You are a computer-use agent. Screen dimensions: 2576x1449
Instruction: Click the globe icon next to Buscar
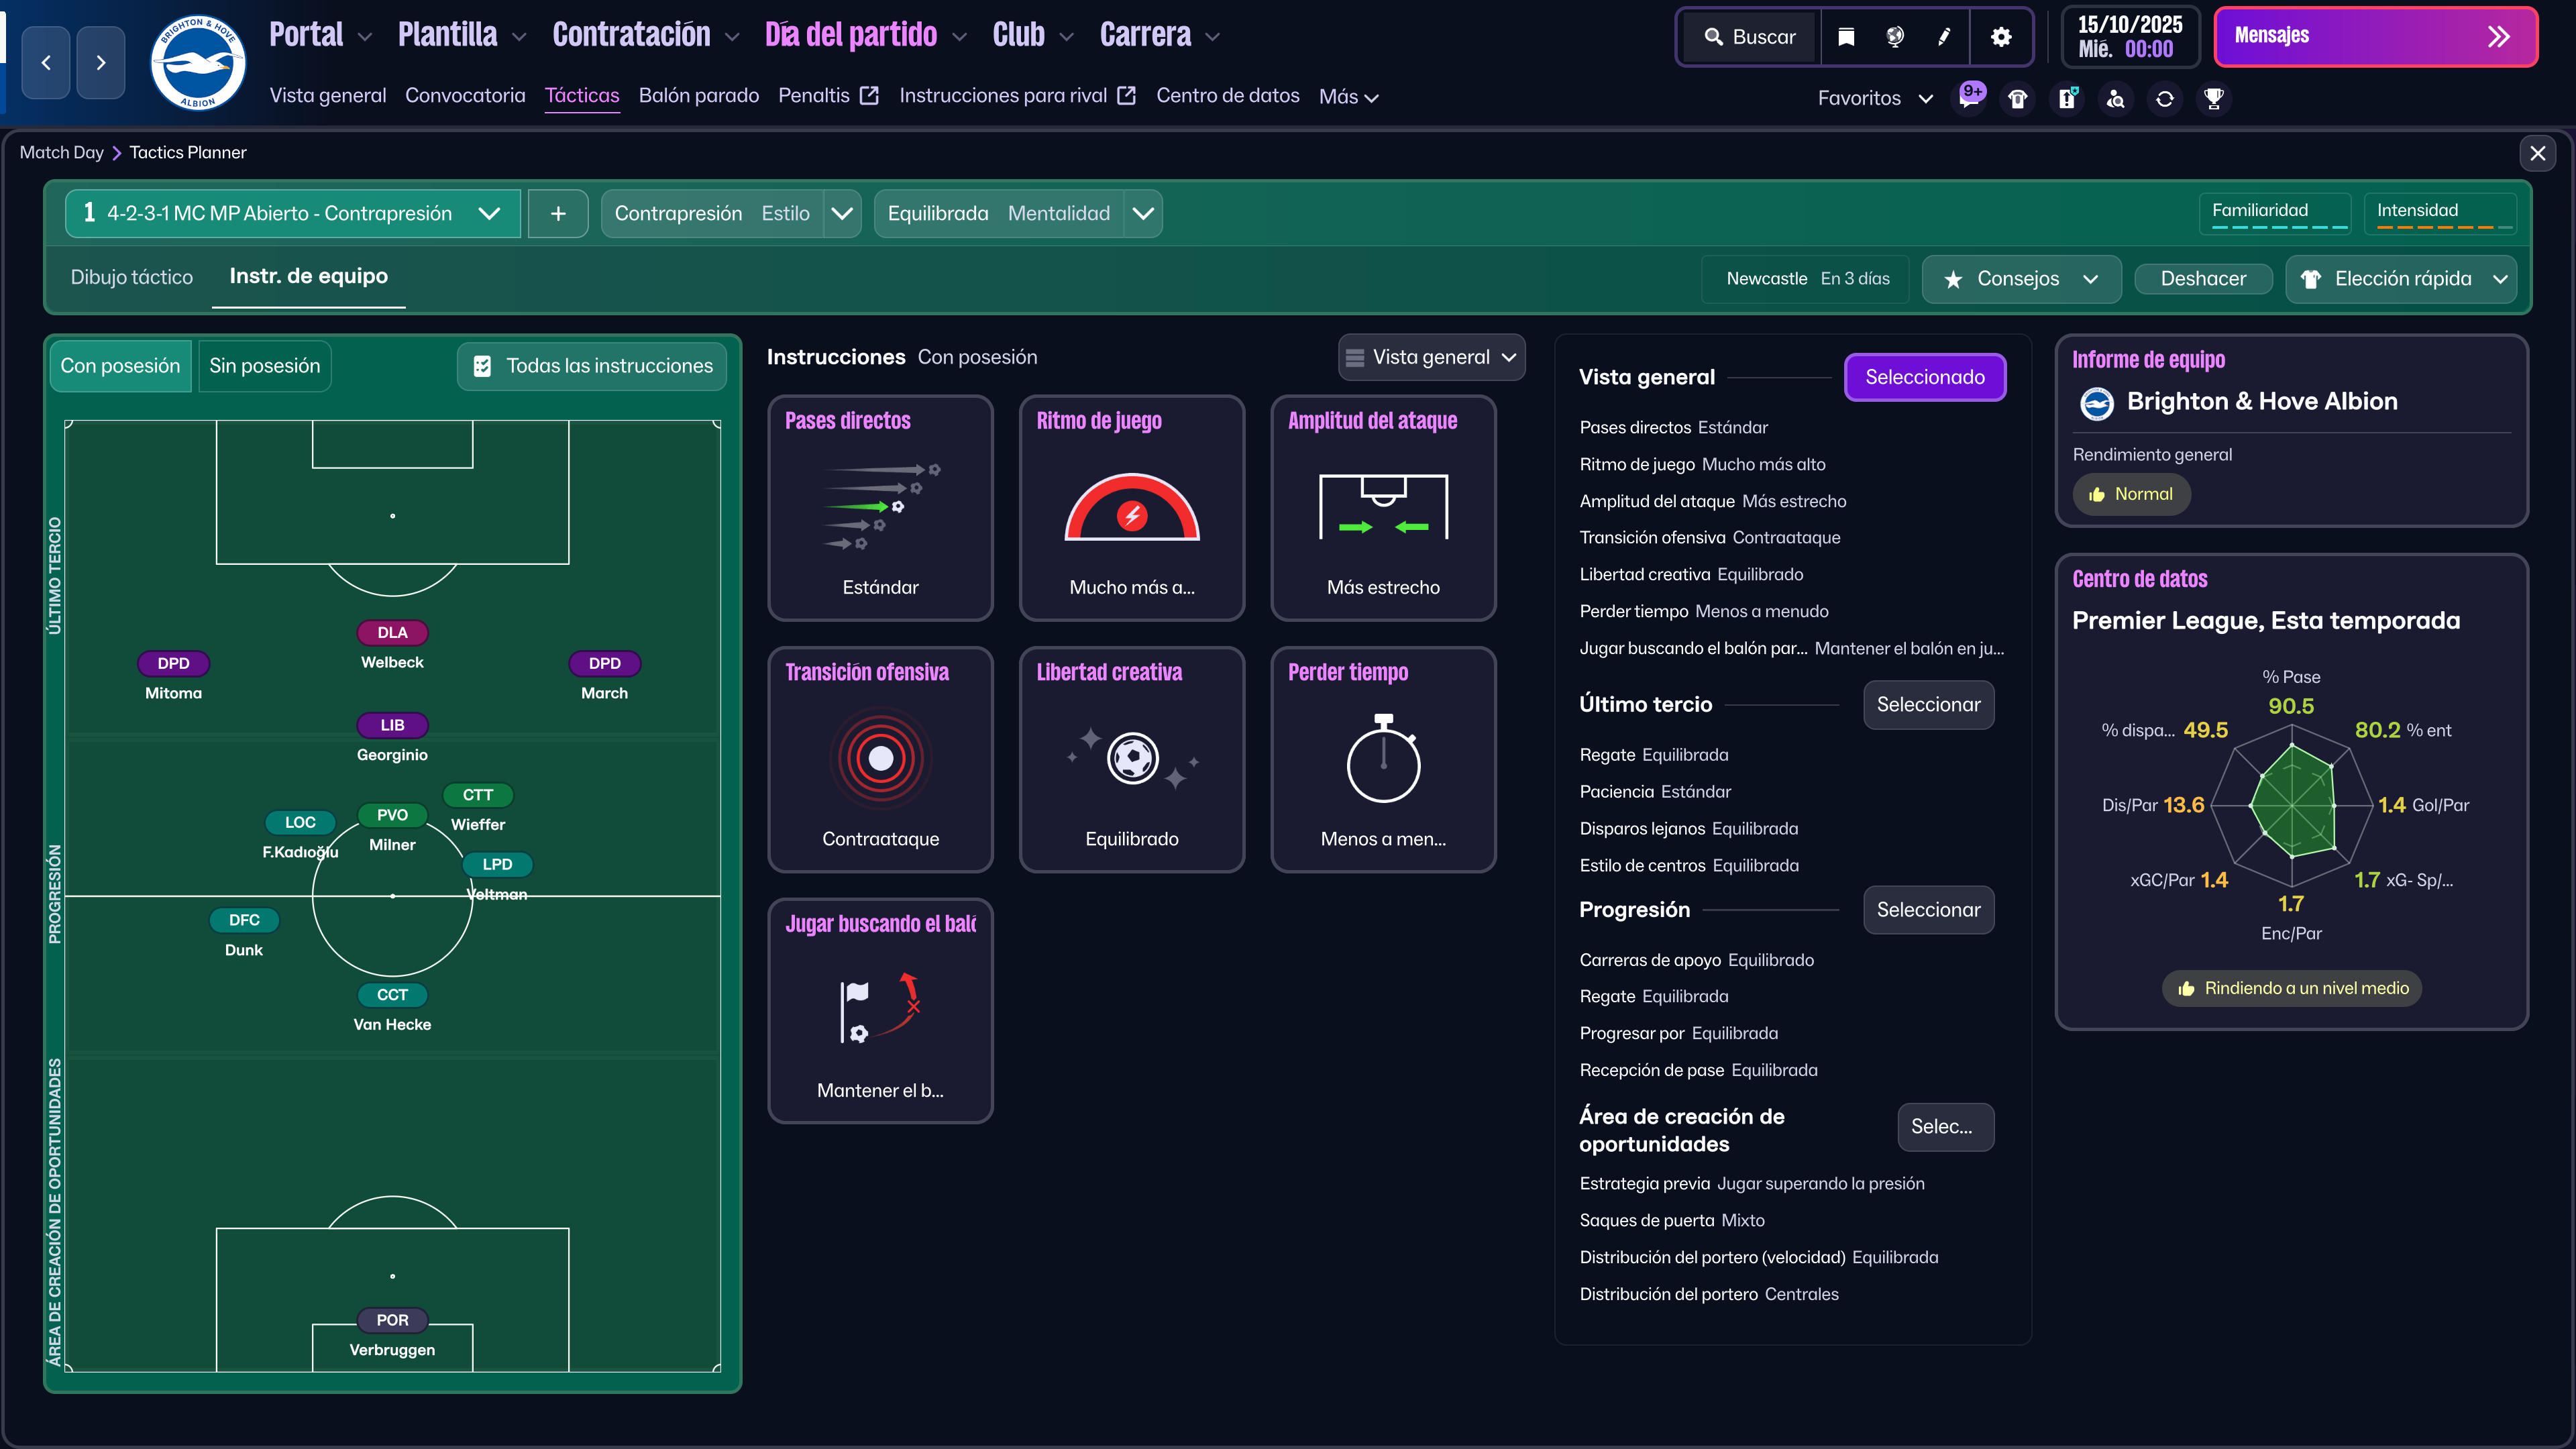[1893, 37]
